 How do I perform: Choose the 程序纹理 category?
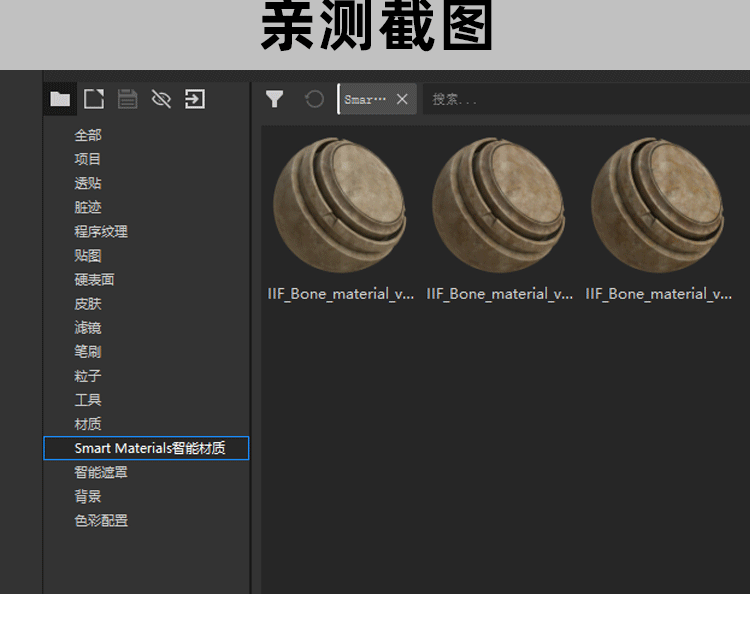tap(101, 231)
